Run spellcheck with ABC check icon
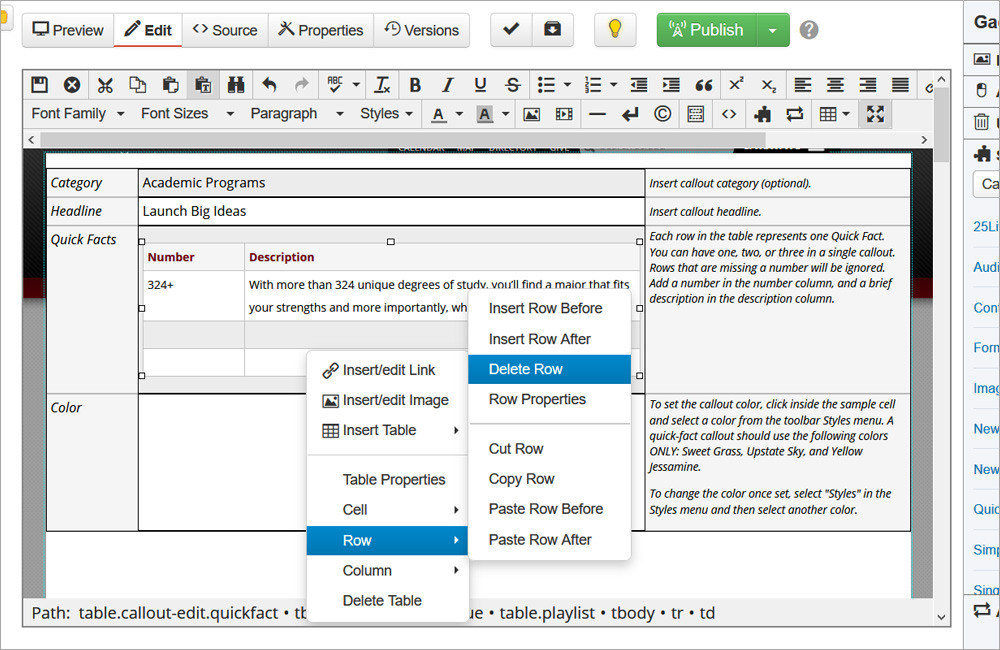The image size is (1000, 650). point(335,85)
